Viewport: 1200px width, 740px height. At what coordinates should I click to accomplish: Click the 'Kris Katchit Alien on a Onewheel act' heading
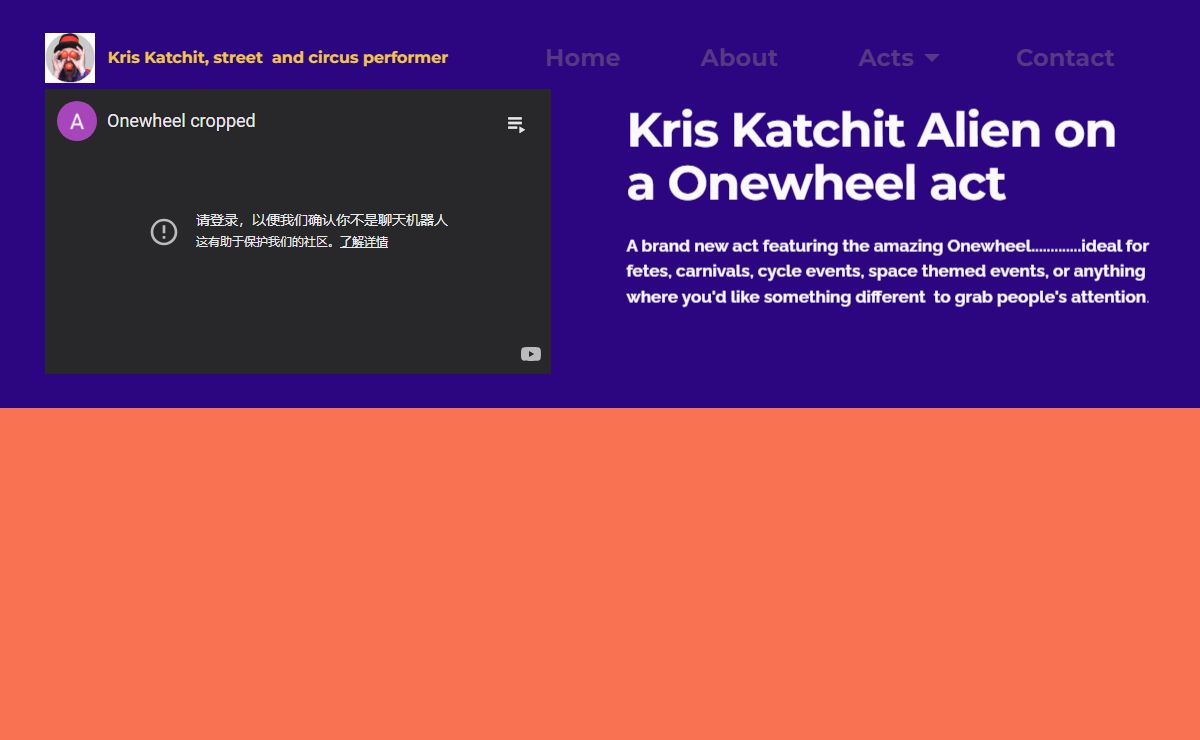pos(872,157)
